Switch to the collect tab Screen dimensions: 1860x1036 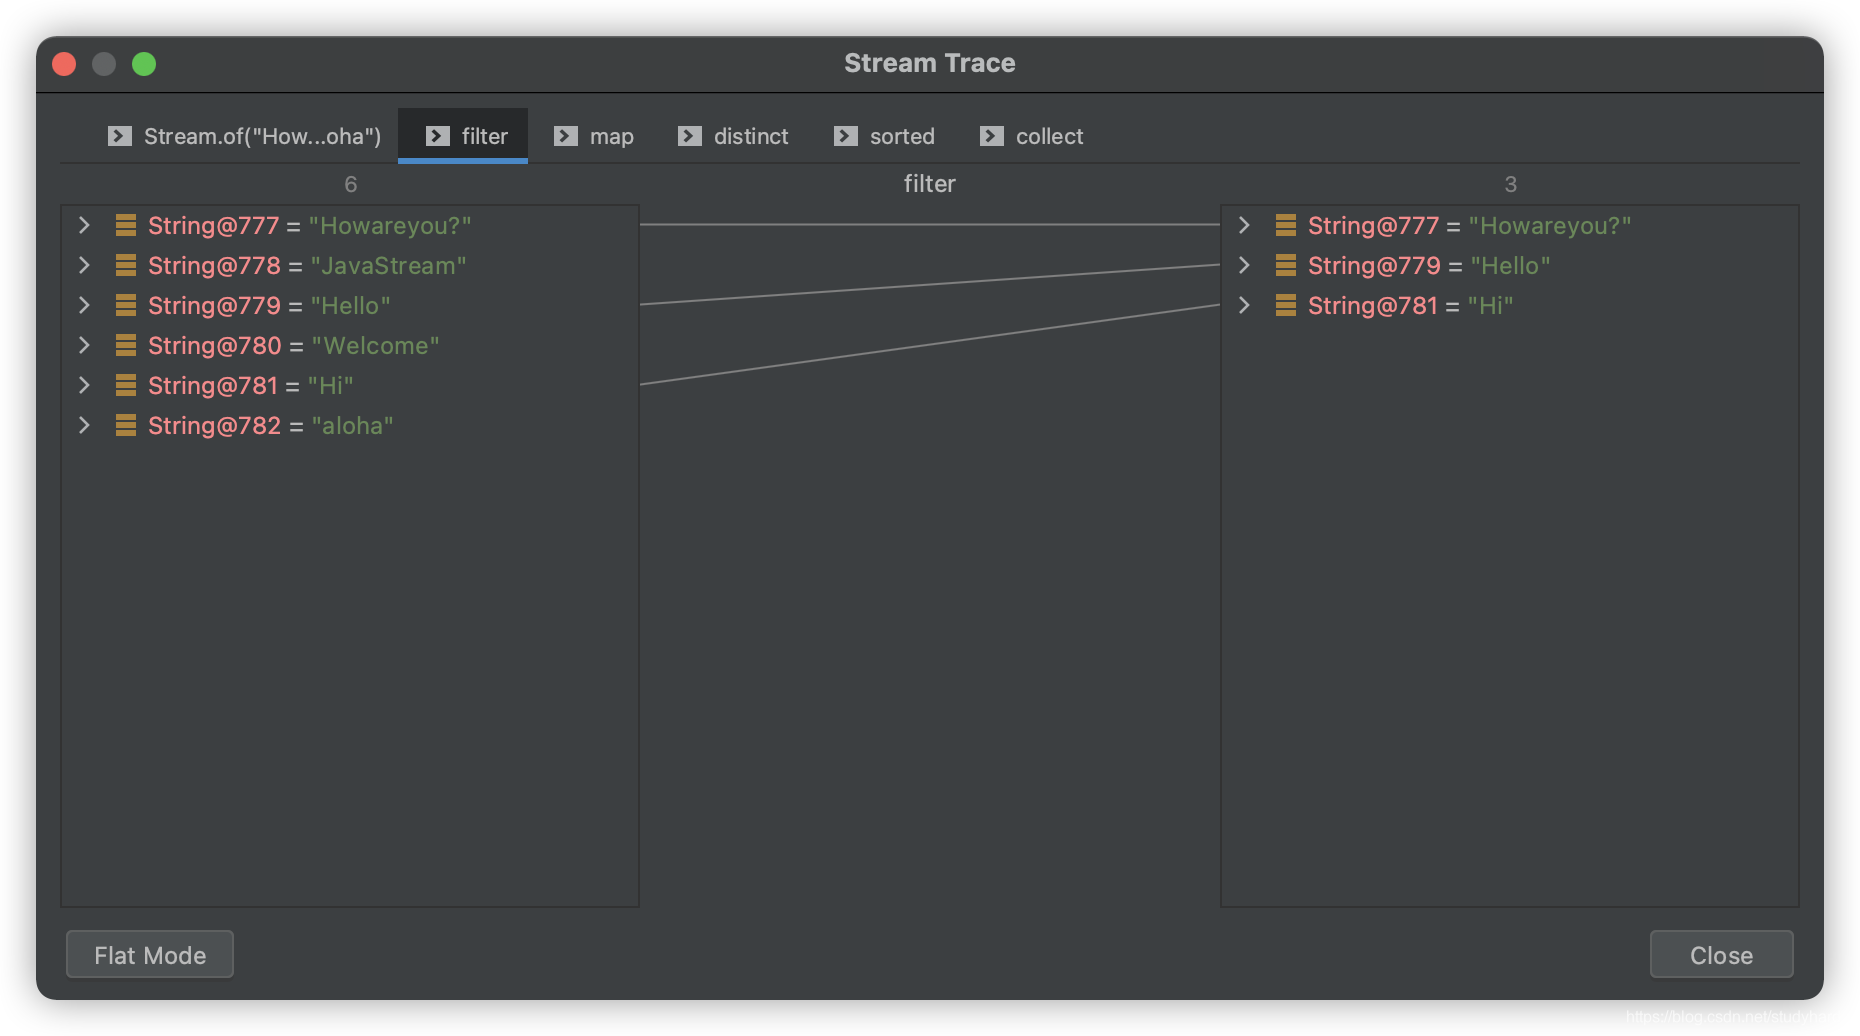(1048, 136)
